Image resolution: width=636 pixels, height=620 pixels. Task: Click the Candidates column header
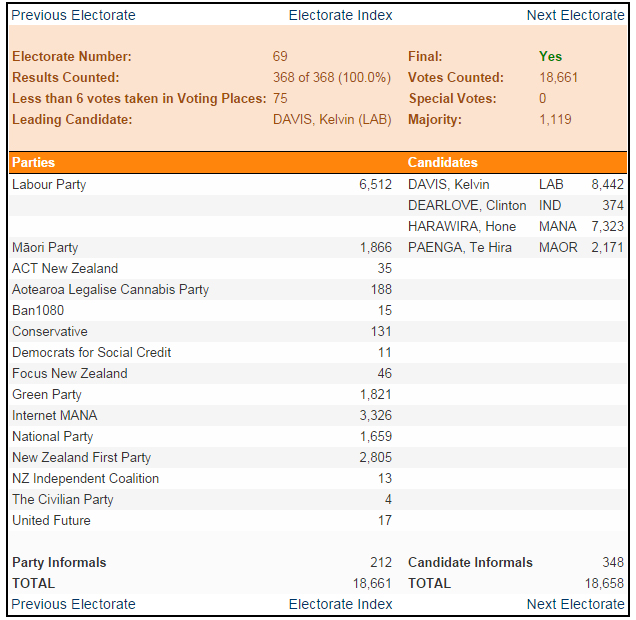coord(443,162)
